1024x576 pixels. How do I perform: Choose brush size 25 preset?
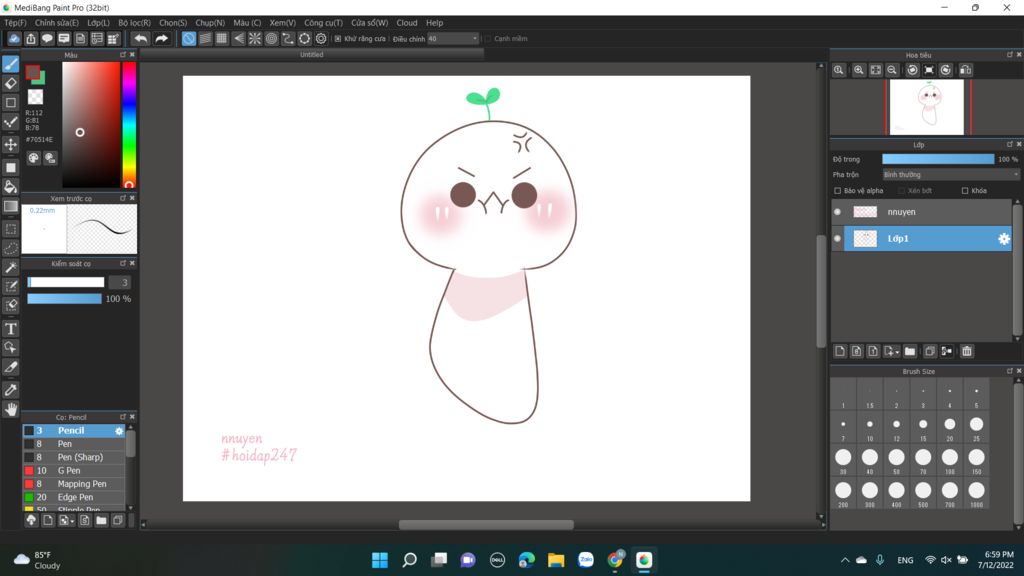976,427
